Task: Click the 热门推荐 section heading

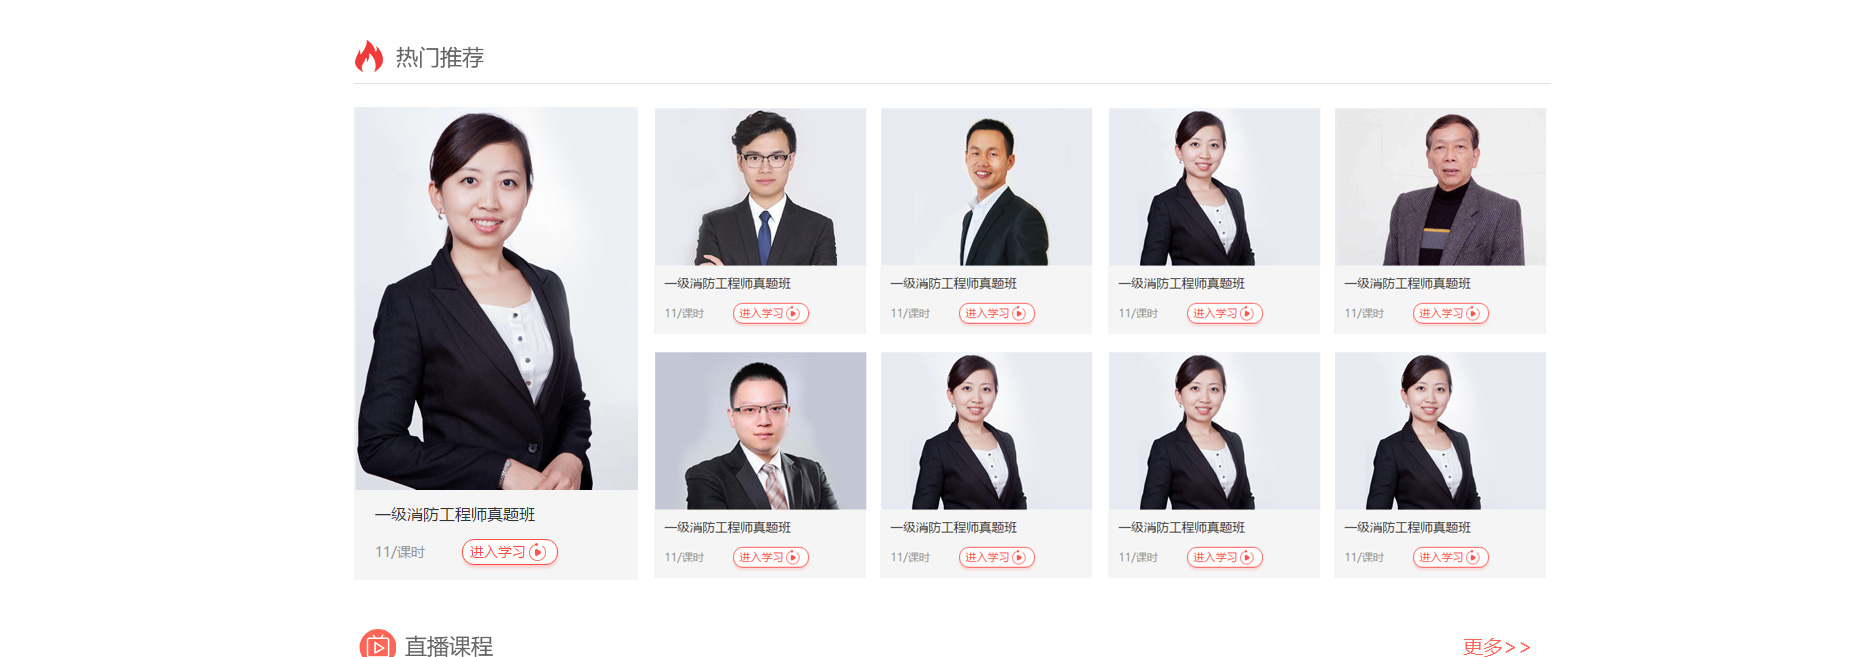Action: 440,57
